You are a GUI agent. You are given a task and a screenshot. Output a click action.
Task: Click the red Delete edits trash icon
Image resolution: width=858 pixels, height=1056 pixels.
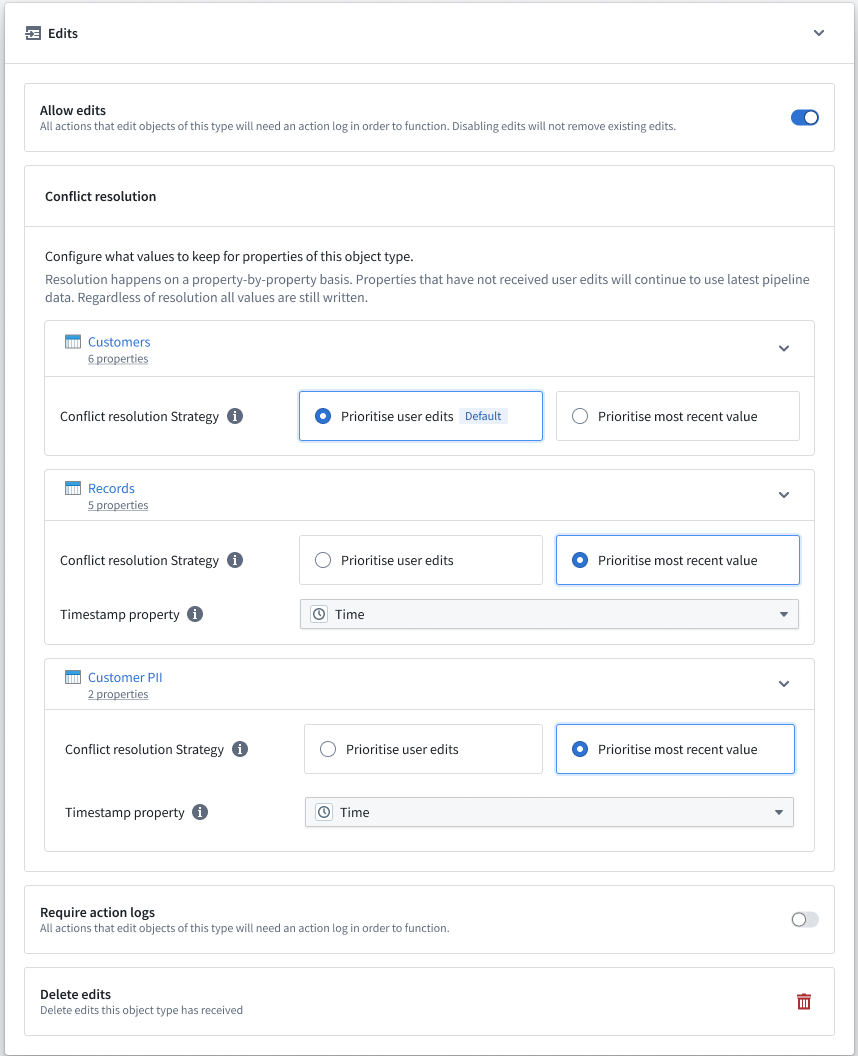click(803, 1001)
